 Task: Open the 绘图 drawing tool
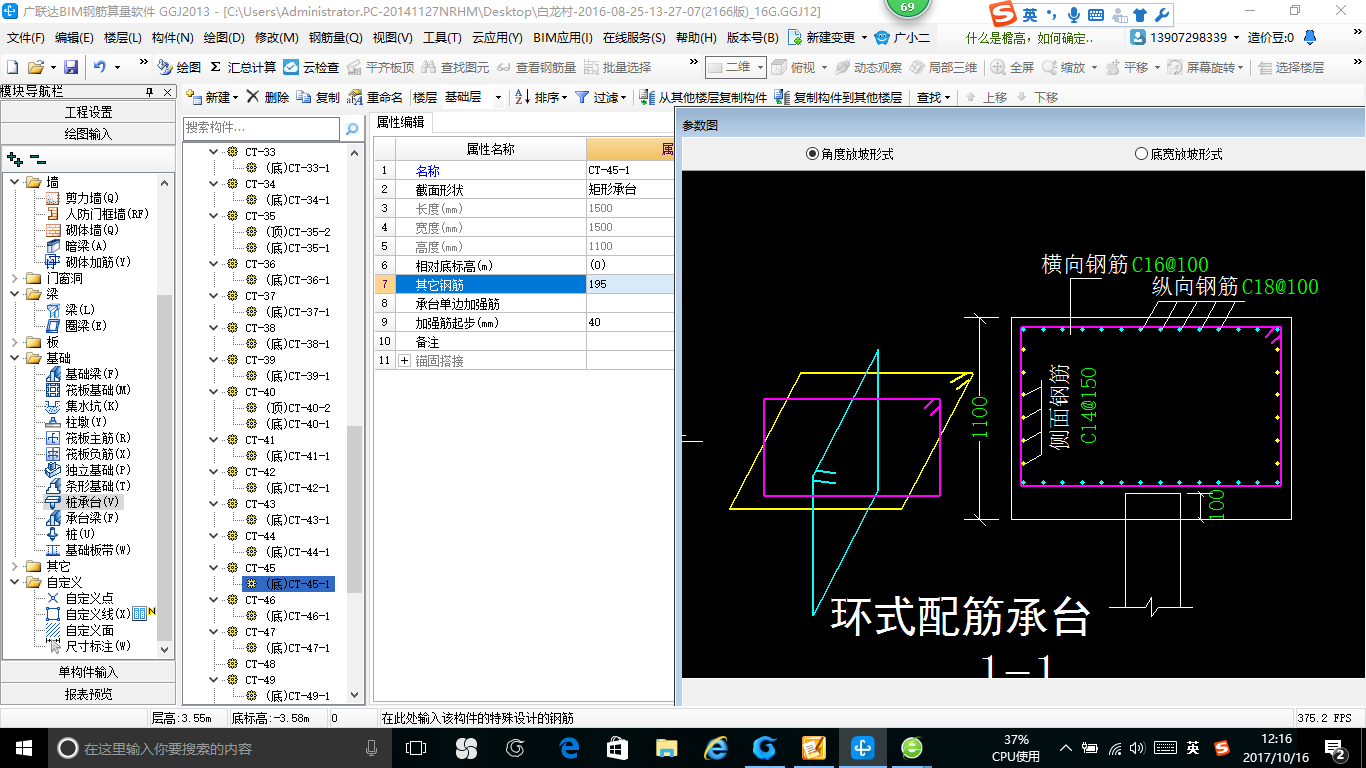[179, 67]
